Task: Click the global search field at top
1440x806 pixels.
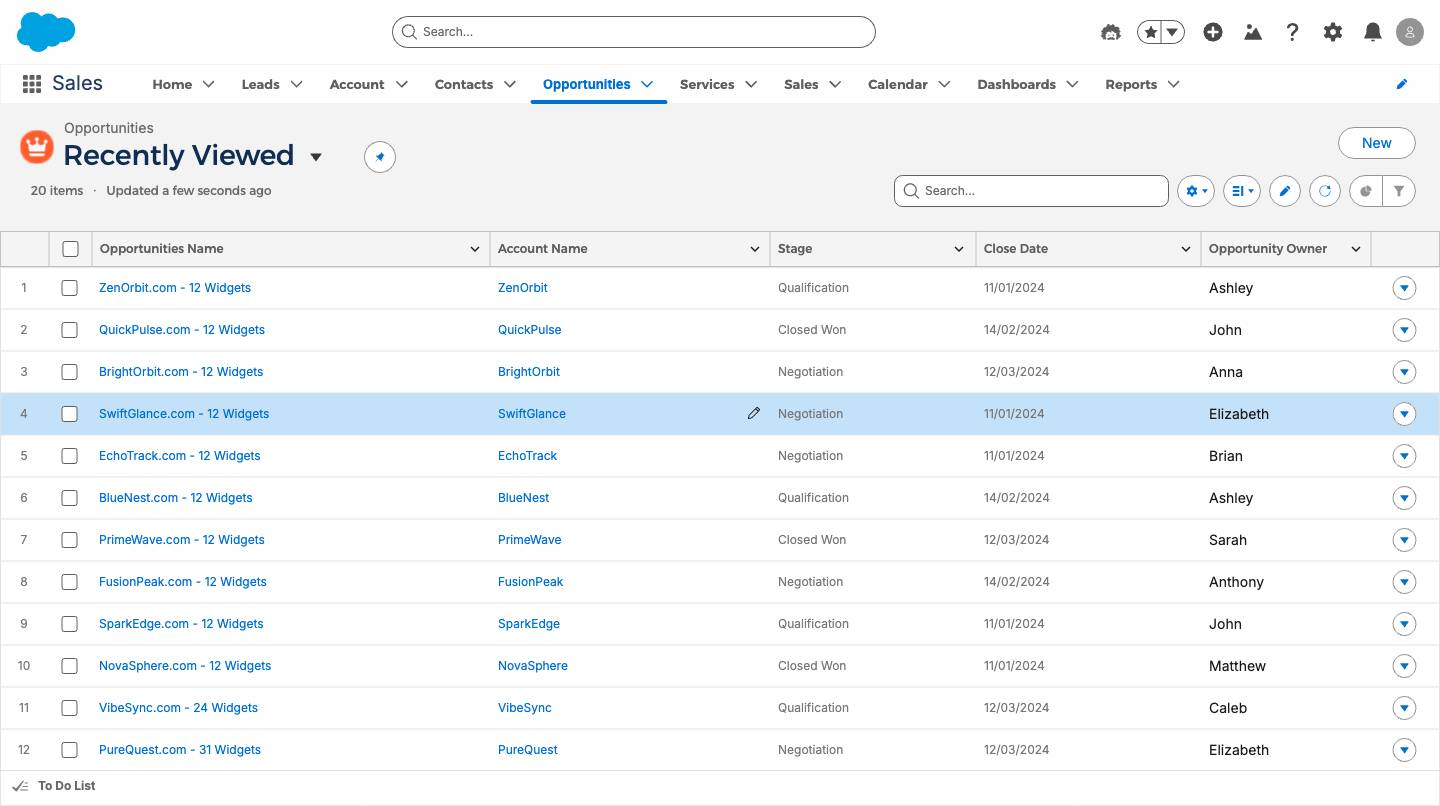Action: (x=634, y=32)
